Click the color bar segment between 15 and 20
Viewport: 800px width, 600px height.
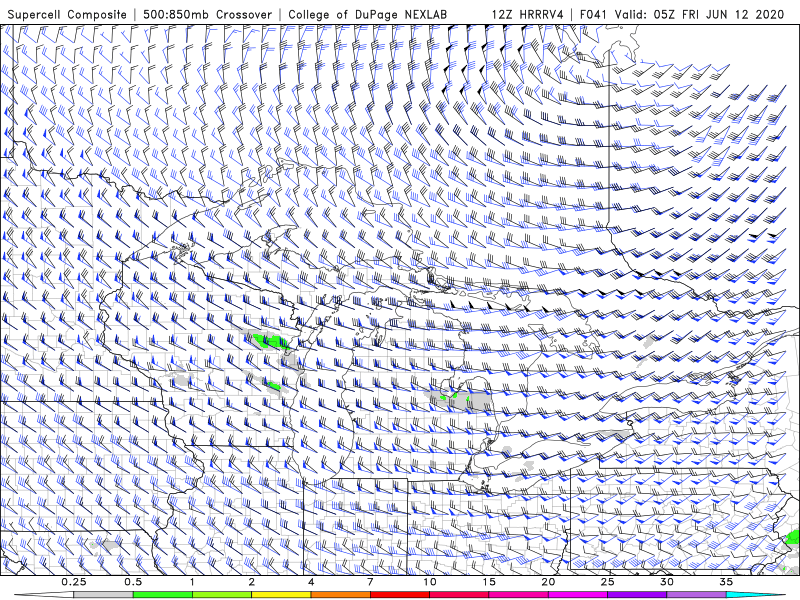tap(518, 595)
